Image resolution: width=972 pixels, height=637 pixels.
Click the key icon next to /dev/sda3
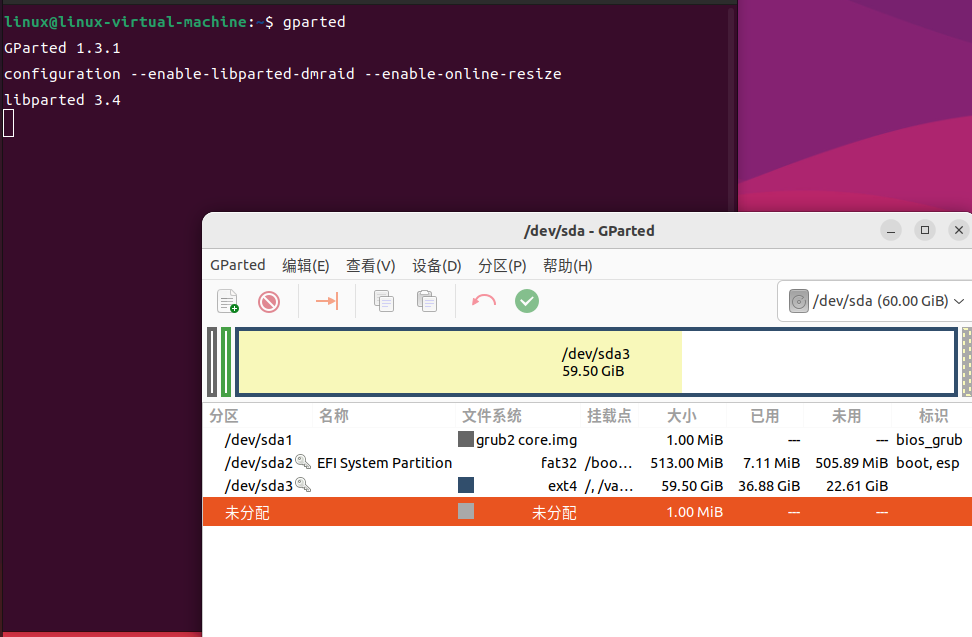coord(303,485)
